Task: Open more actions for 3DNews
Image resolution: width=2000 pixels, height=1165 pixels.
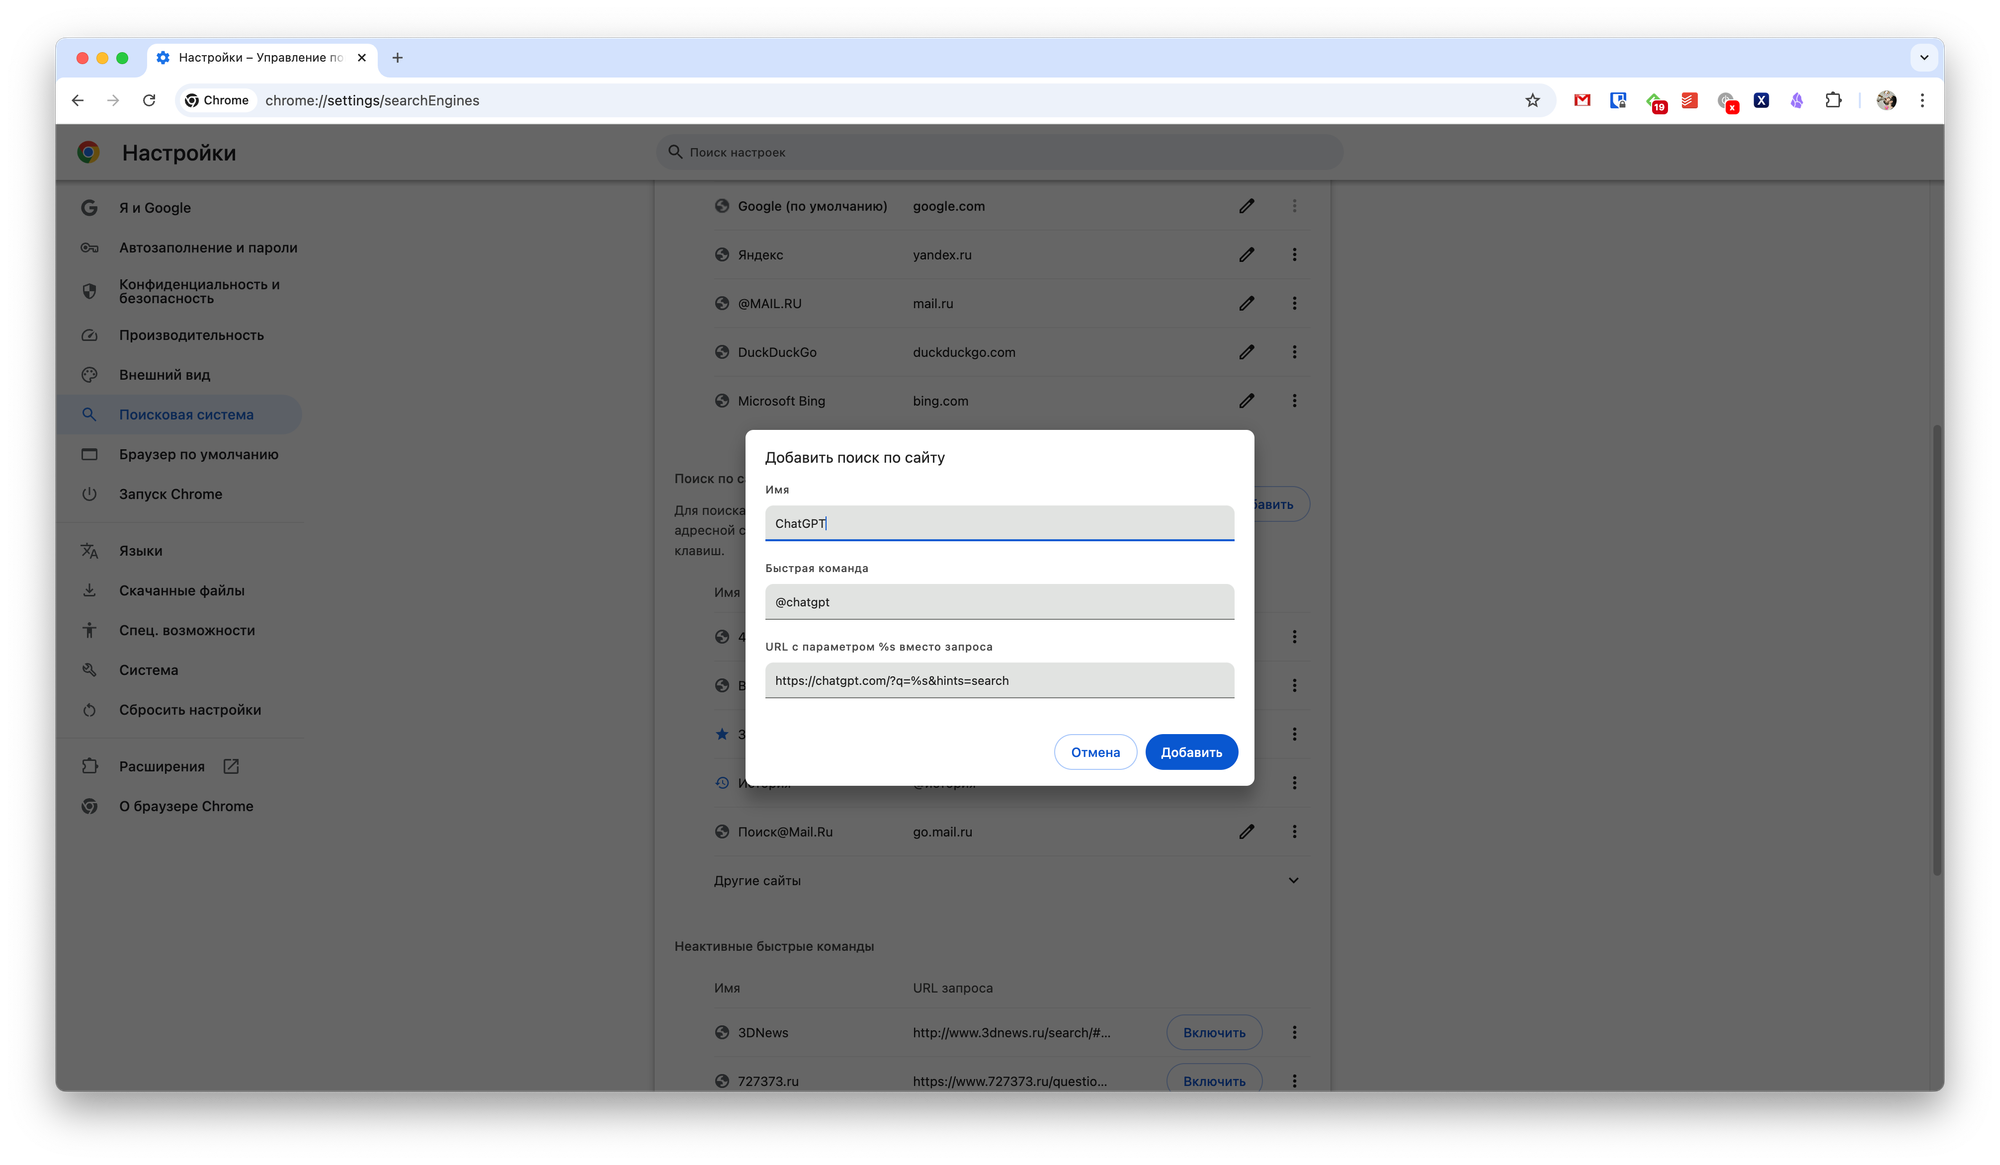Action: [1294, 1033]
